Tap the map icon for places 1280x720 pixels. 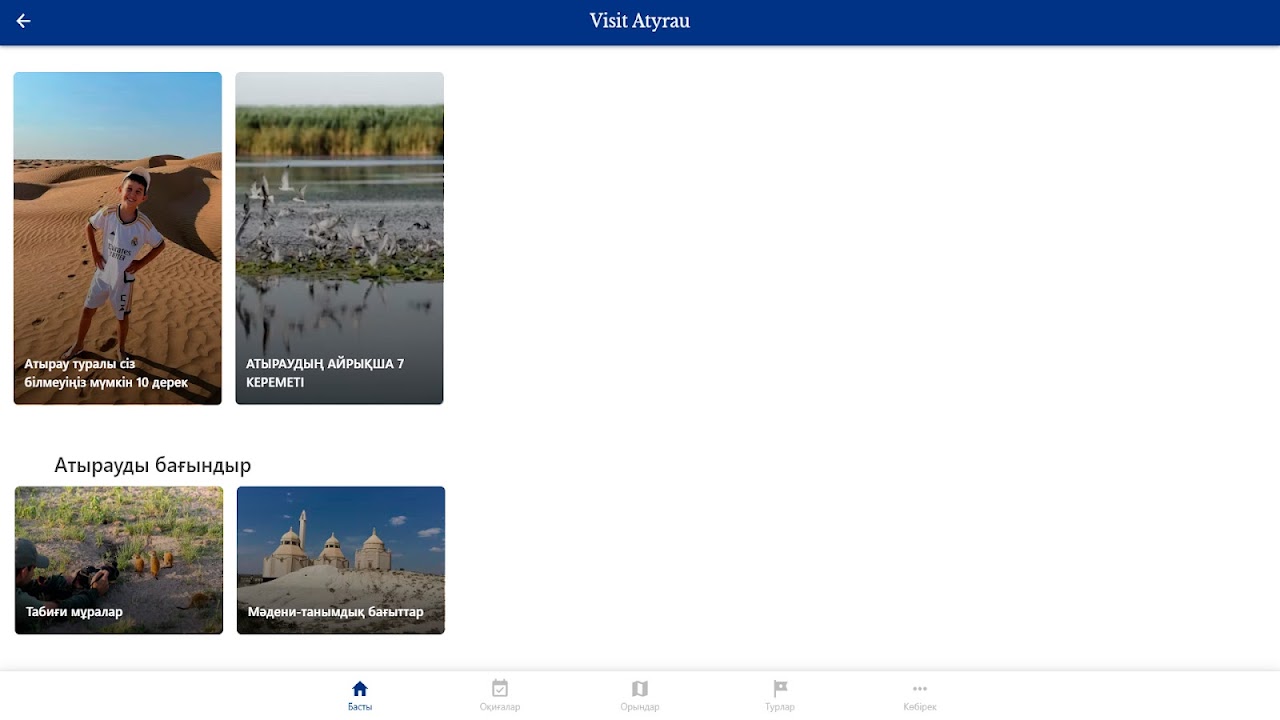(x=640, y=688)
